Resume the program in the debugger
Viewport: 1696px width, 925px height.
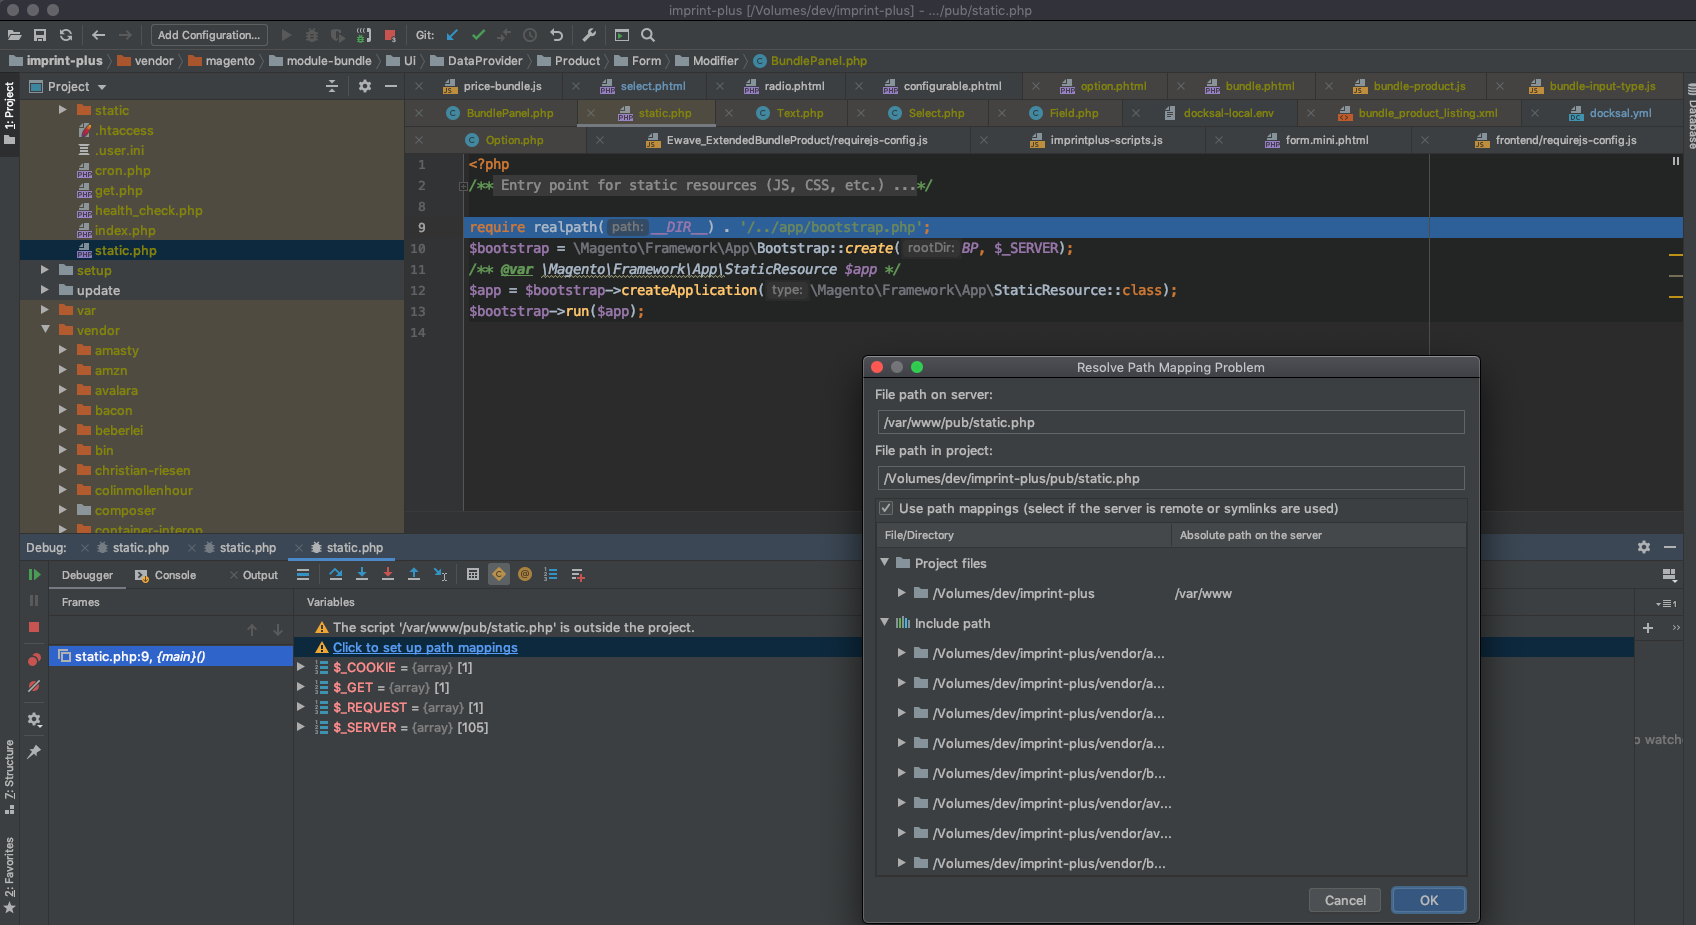[x=34, y=575]
